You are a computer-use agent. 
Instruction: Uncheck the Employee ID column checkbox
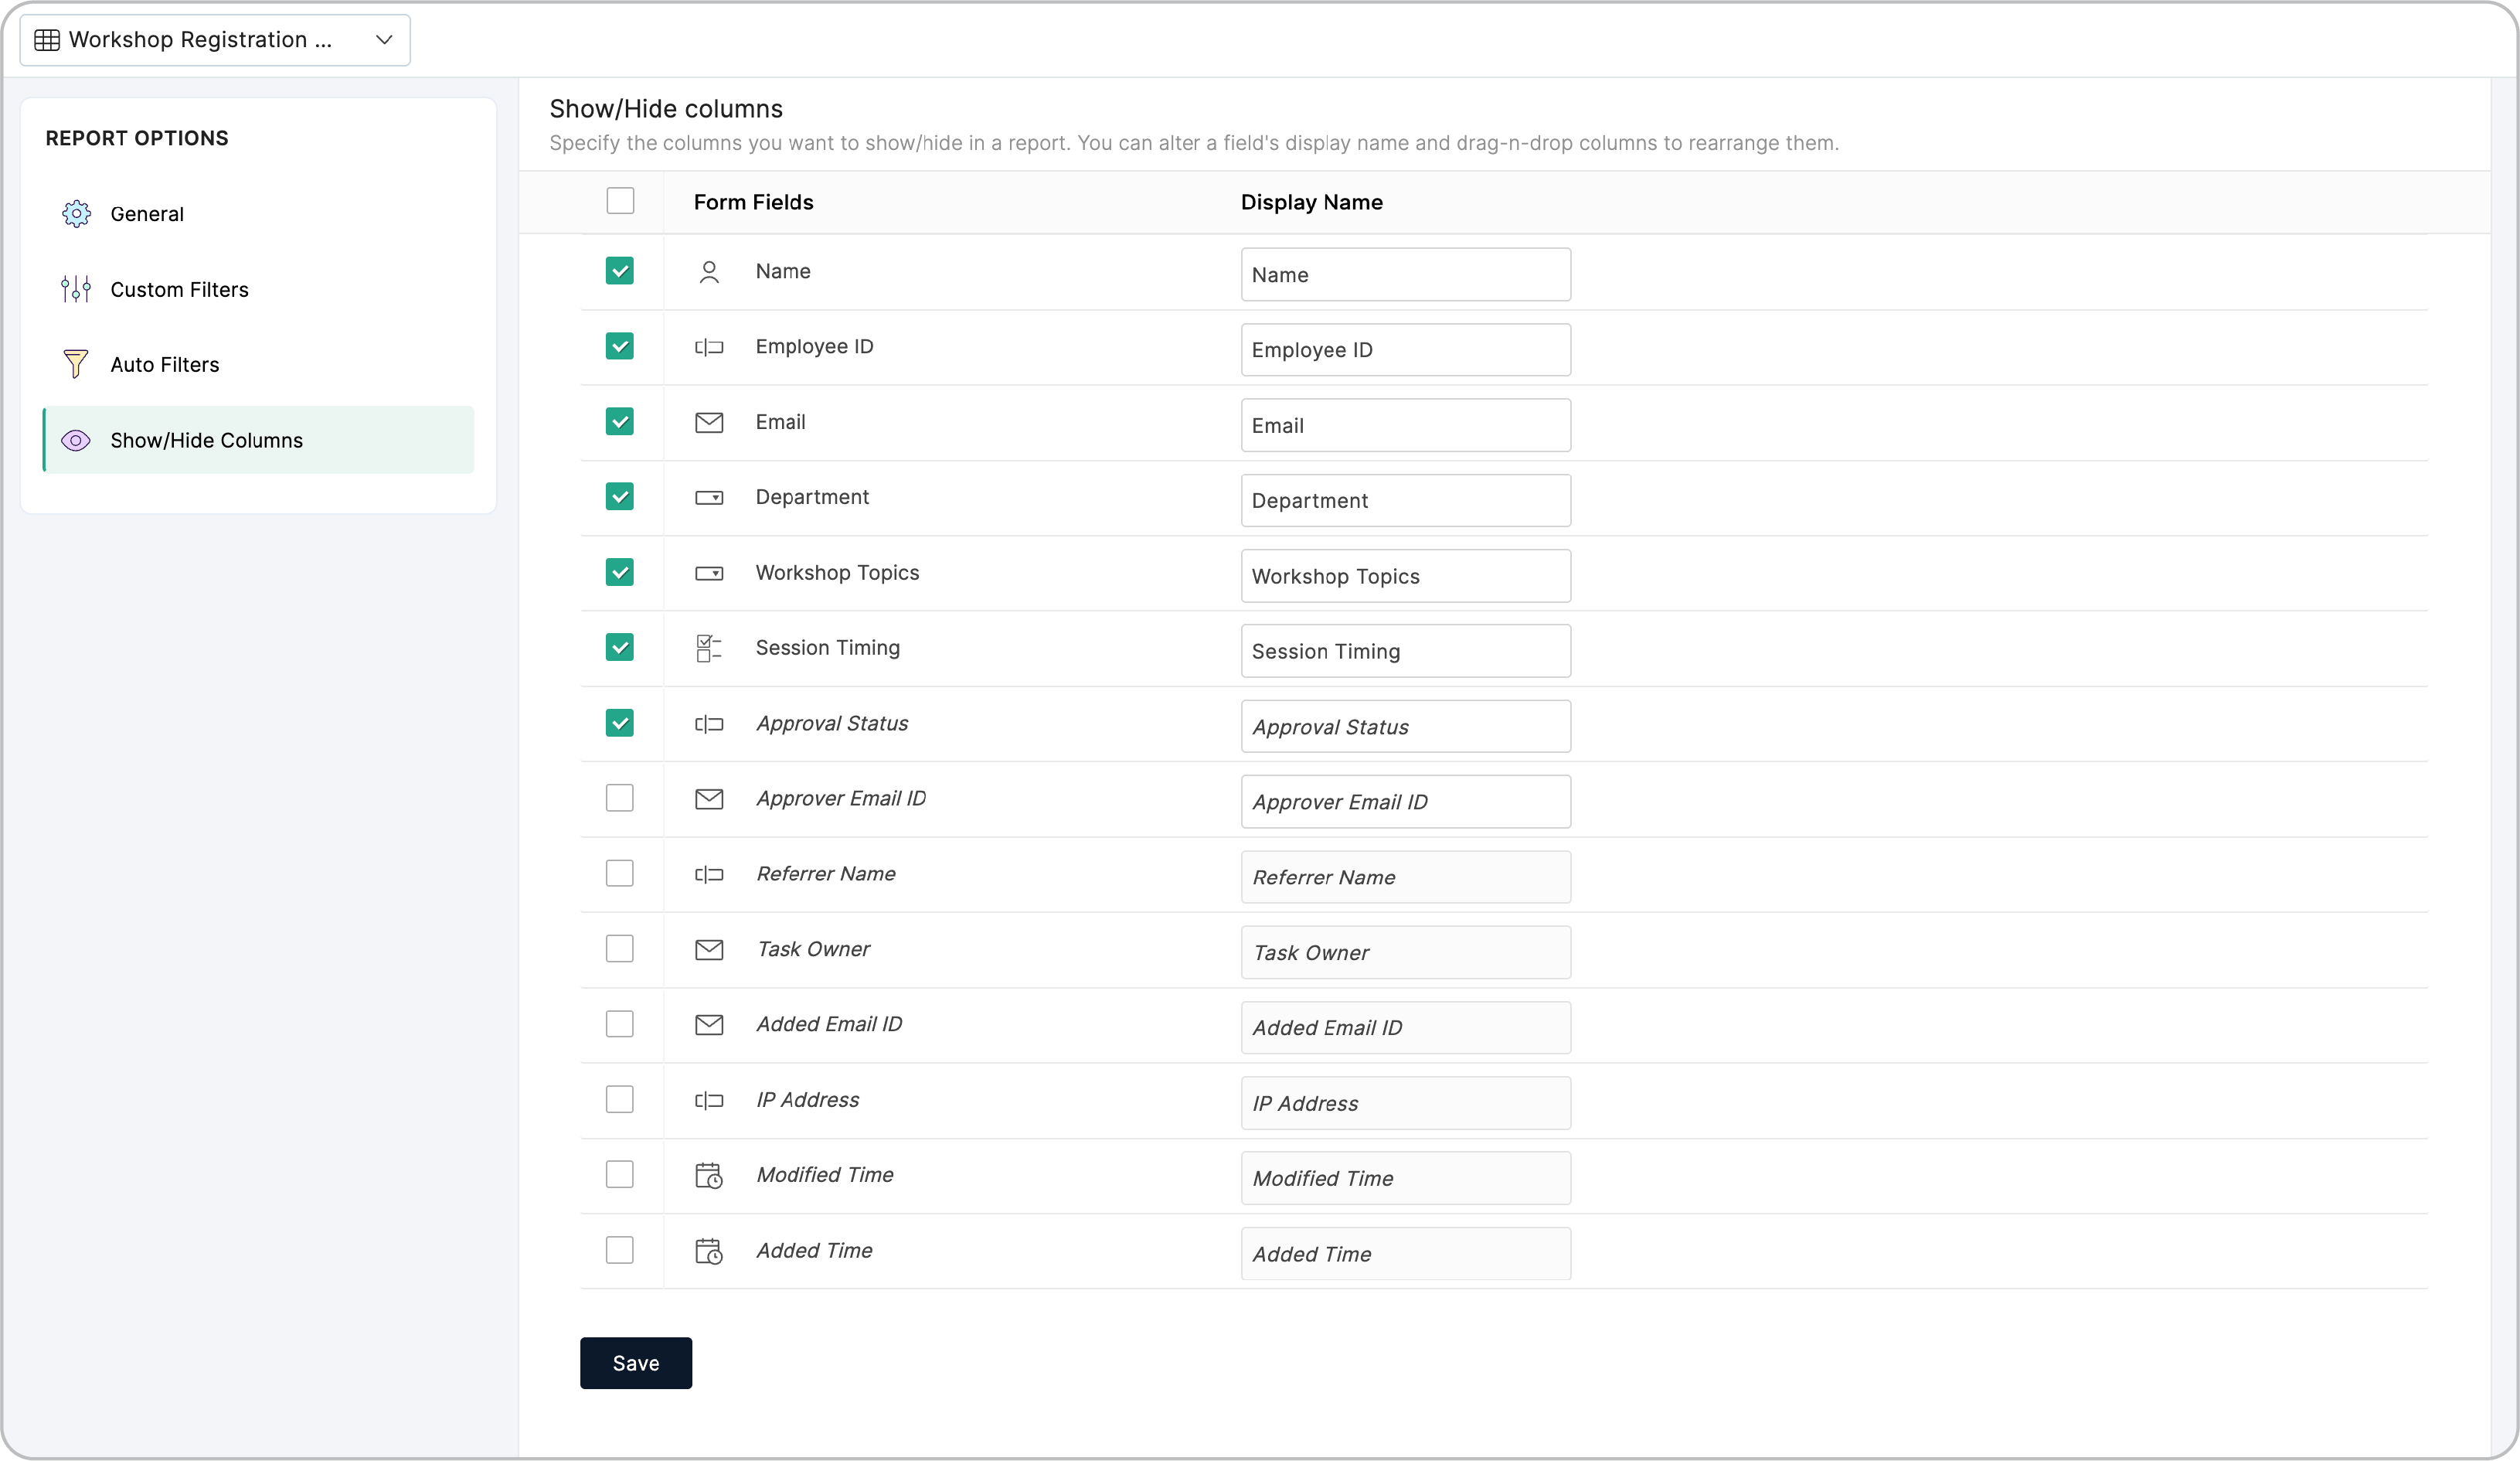620,346
